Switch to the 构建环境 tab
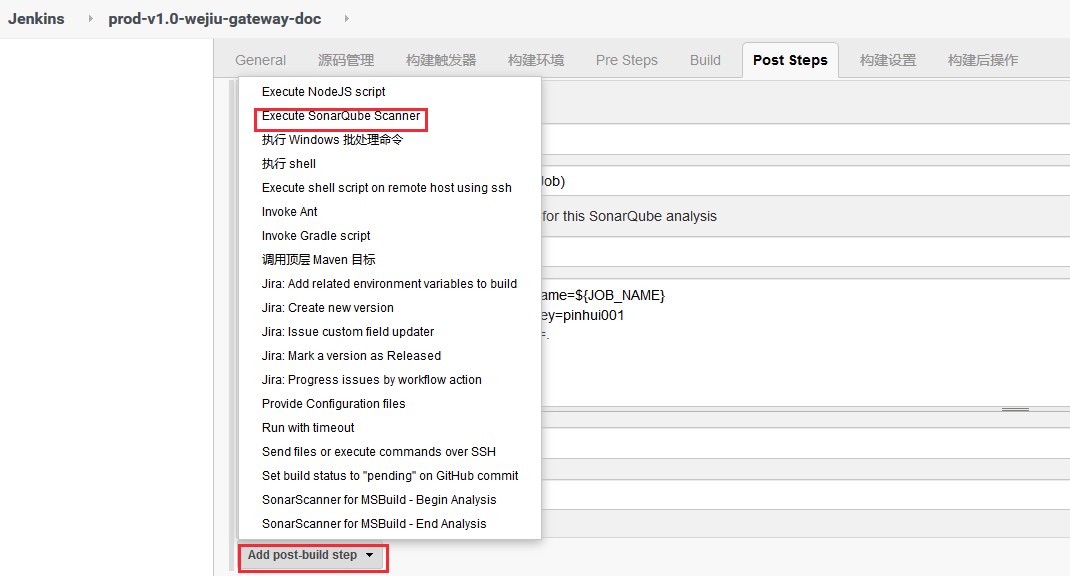Image resolution: width=1070 pixels, height=576 pixels. point(536,60)
